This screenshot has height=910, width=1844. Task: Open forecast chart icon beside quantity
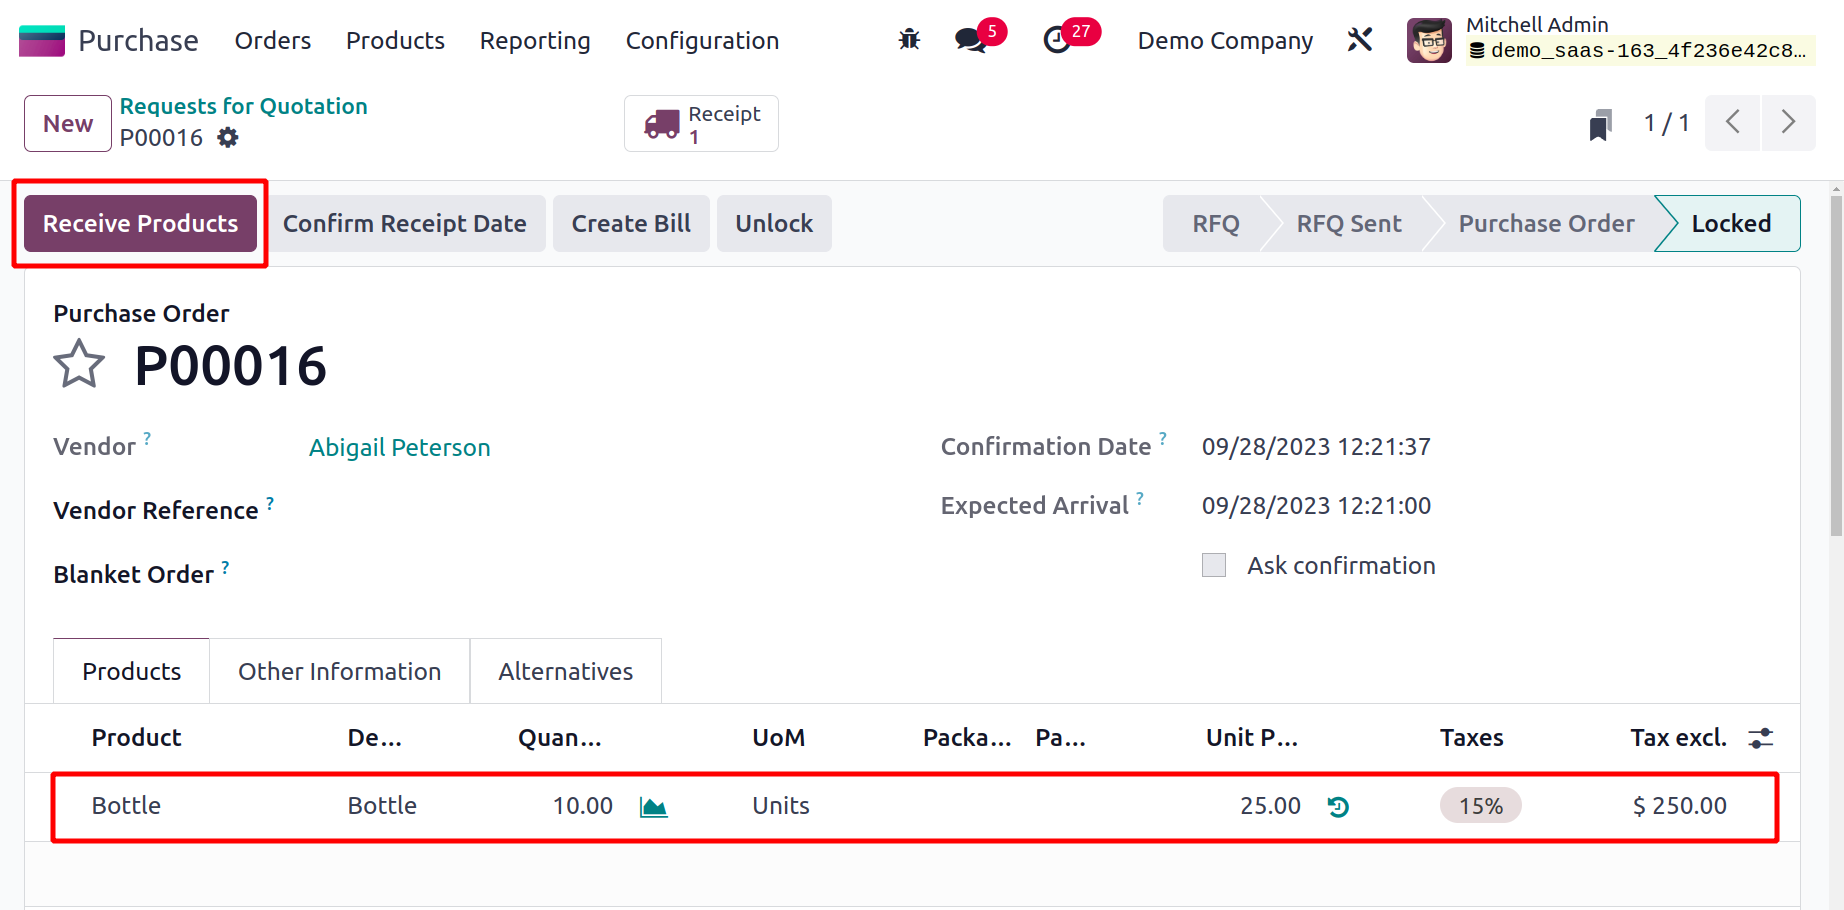point(653,807)
